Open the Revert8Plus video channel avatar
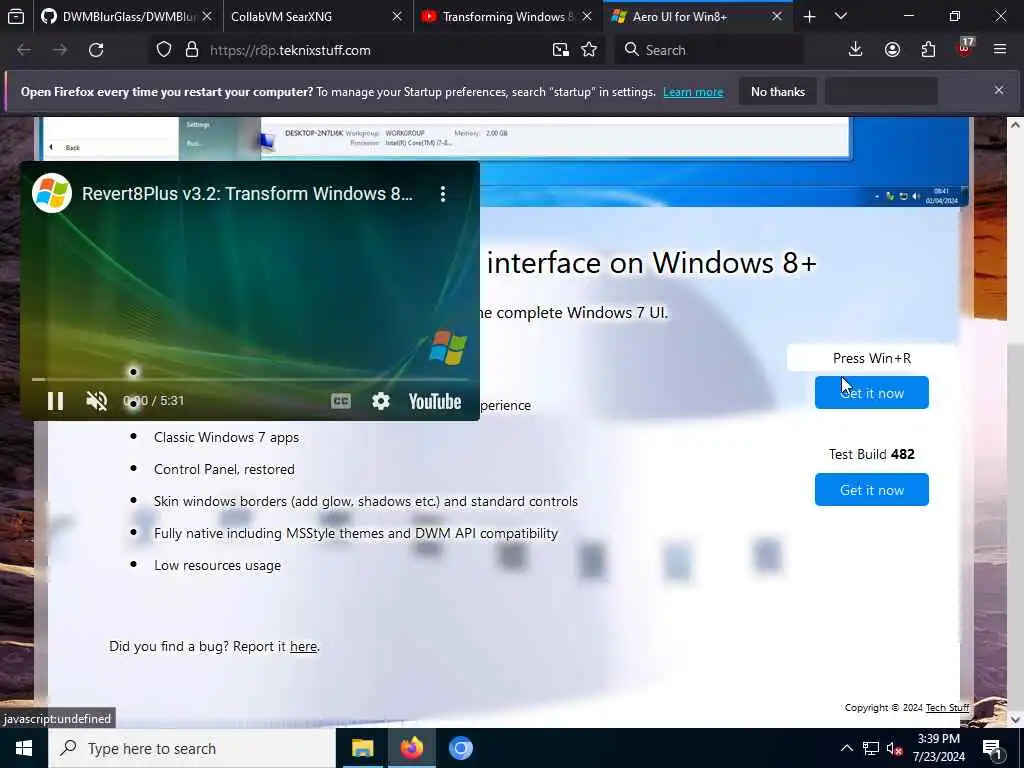 (52, 193)
